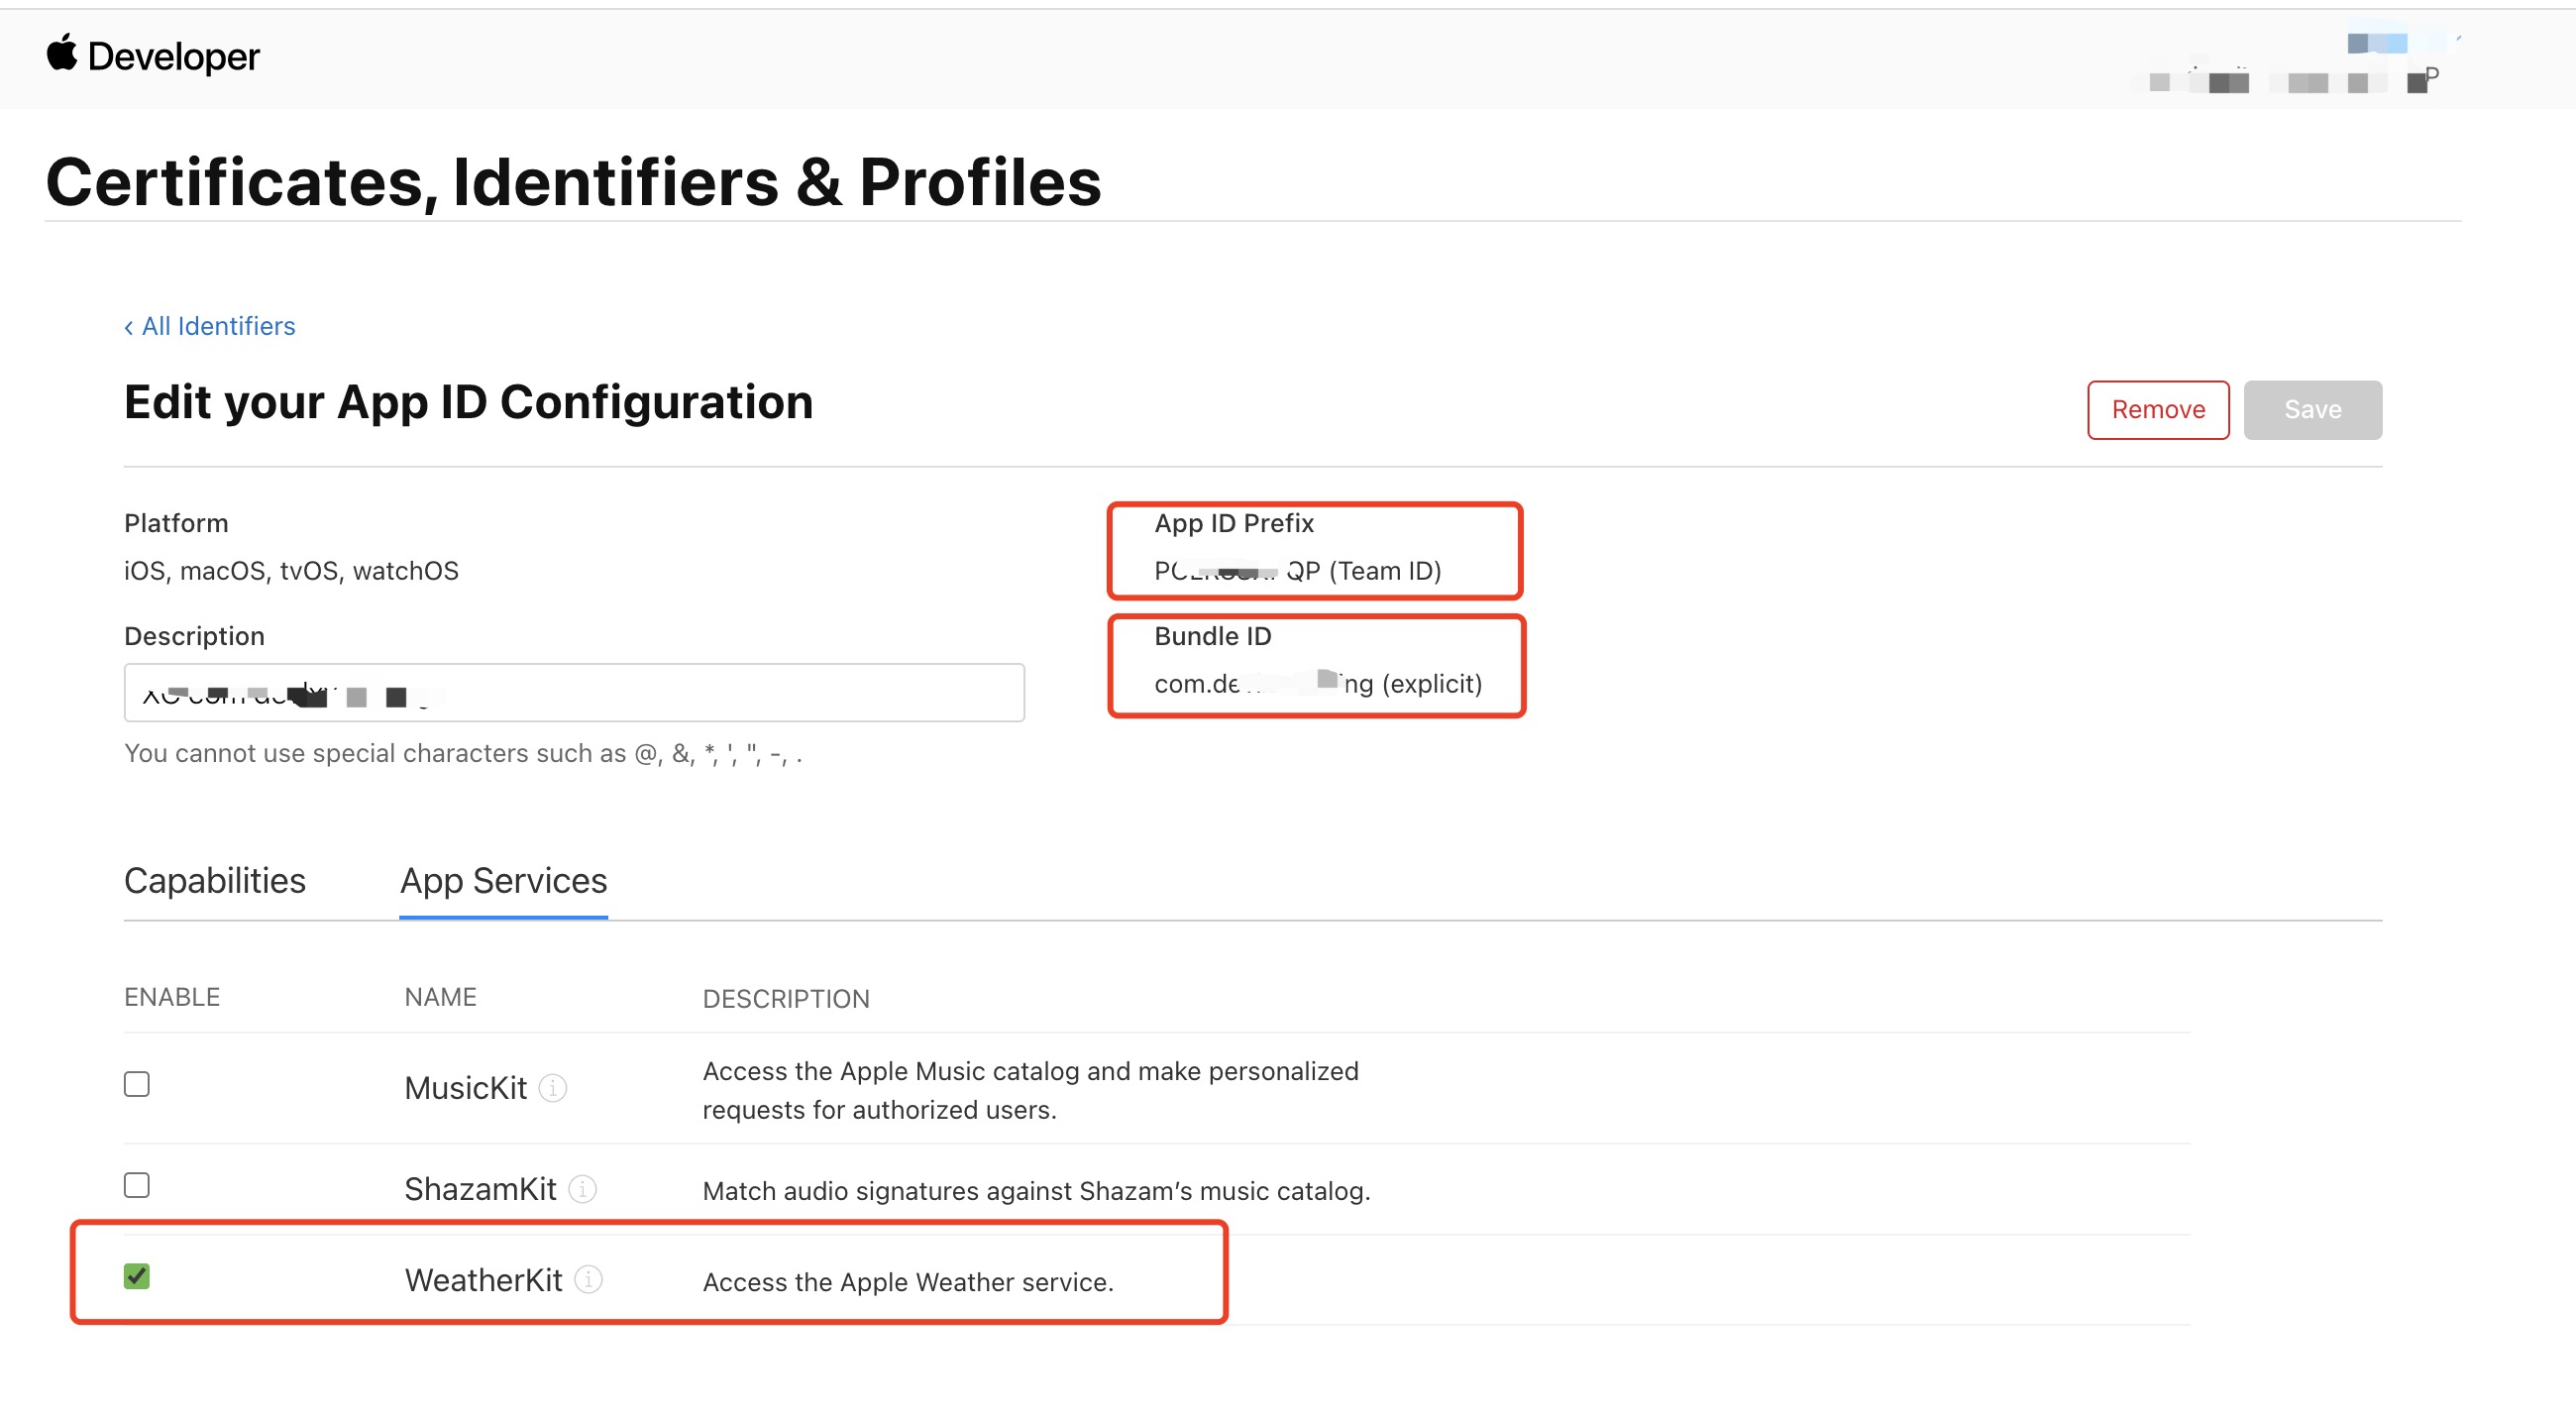Go back to All Identifiers

pos(218,326)
